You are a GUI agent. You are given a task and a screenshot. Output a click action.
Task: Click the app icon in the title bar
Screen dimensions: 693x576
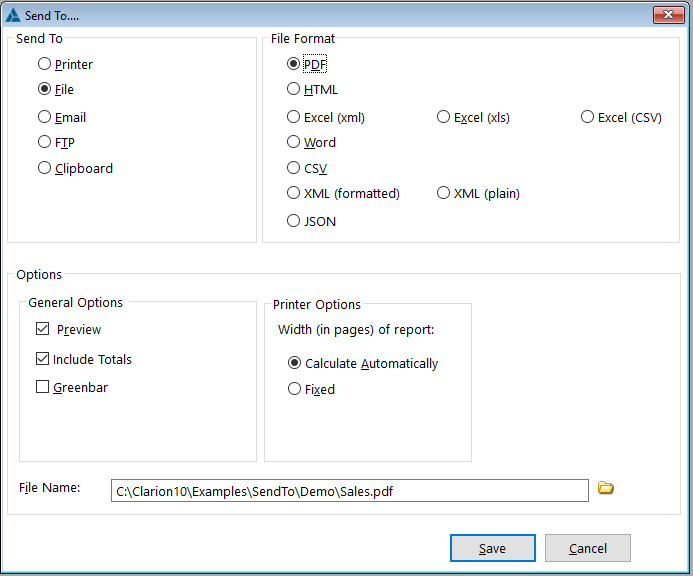click(x=13, y=15)
